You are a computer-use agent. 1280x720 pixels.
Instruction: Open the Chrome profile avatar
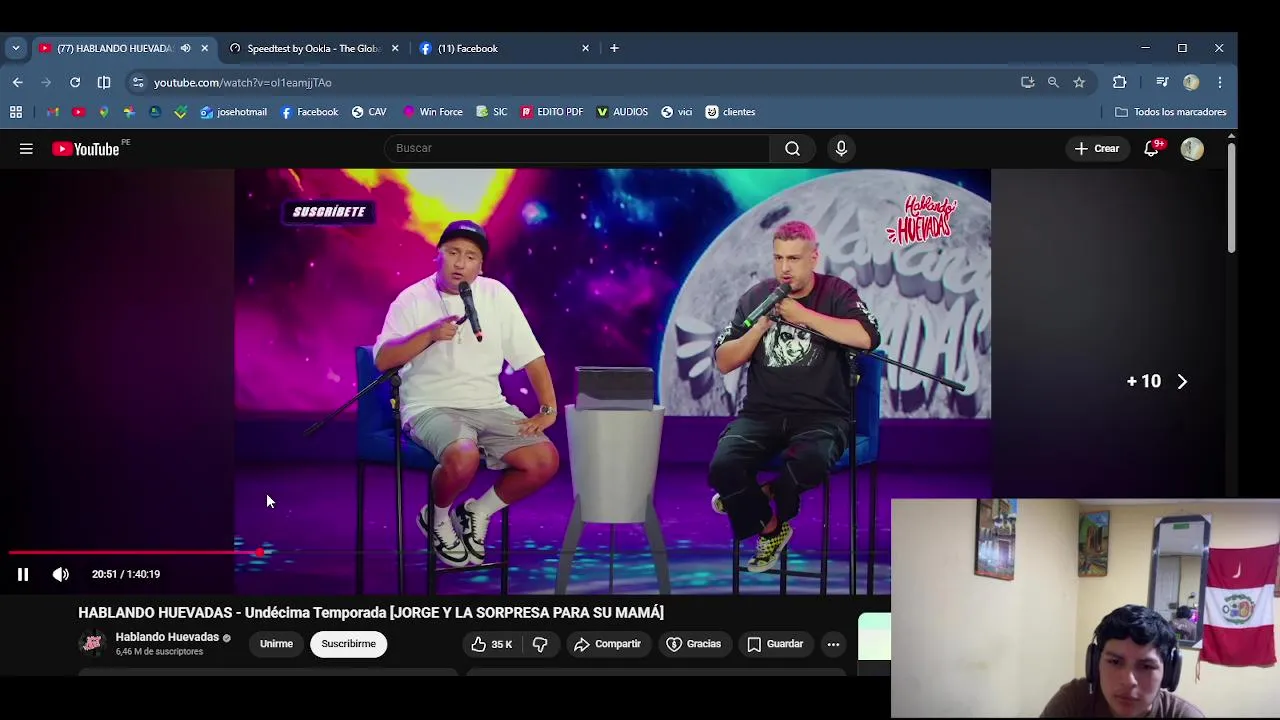pyautogui.click(x=1191, y=82)
